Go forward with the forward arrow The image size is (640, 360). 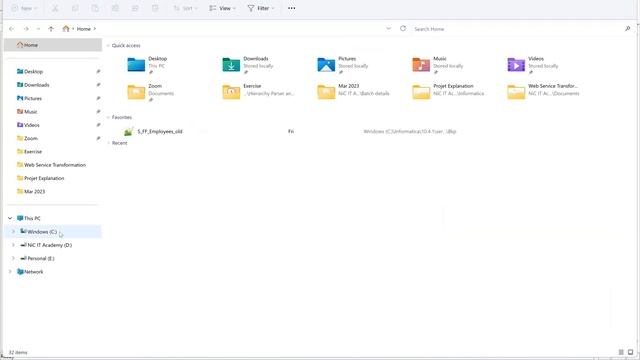26,29
